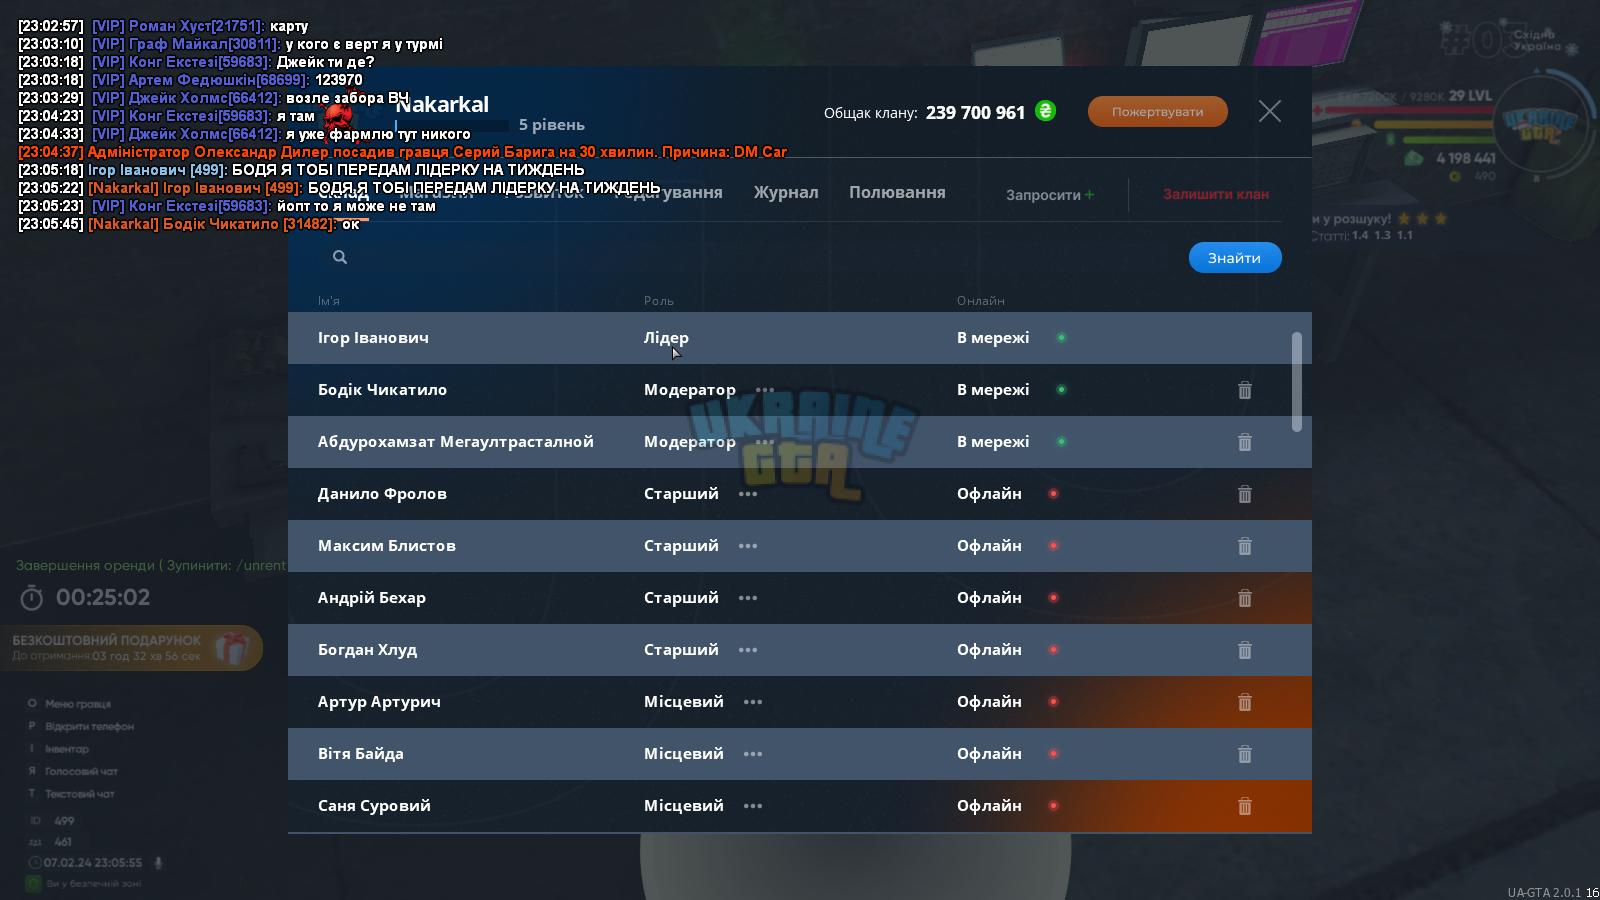Click online status dot for Ігор Іванович
Viewport: 1600px width, 900px height.
tap(1062, 338)
